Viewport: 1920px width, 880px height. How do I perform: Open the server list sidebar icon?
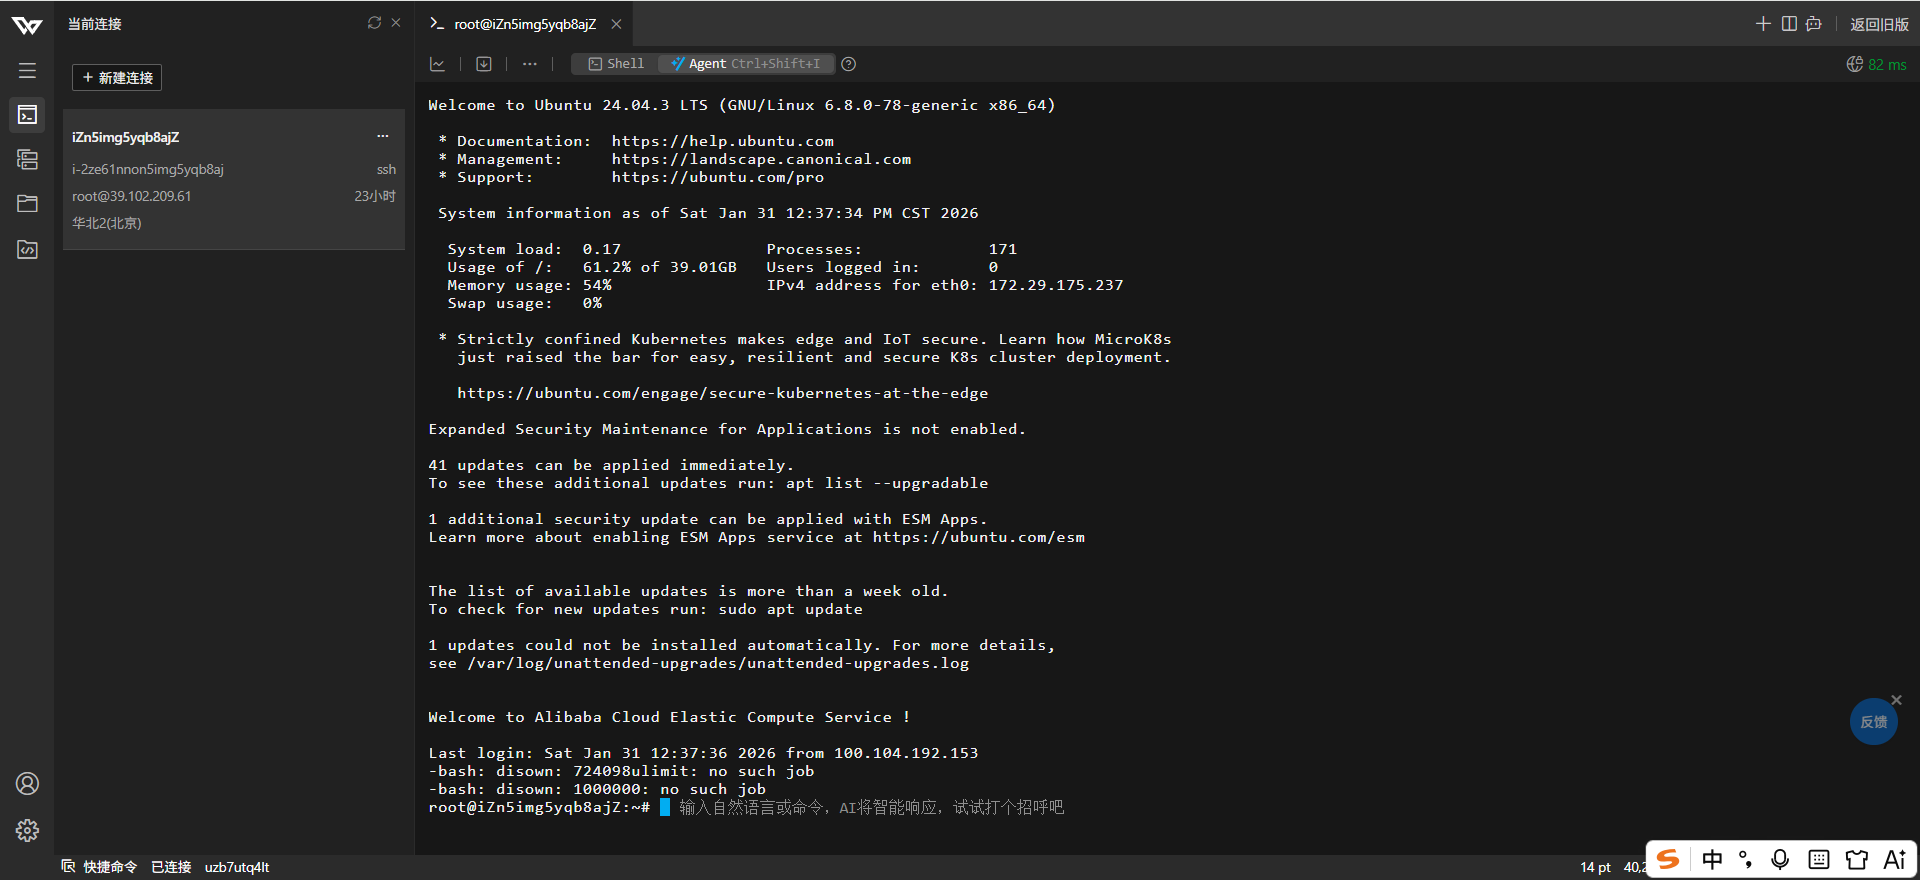point(27,159)
